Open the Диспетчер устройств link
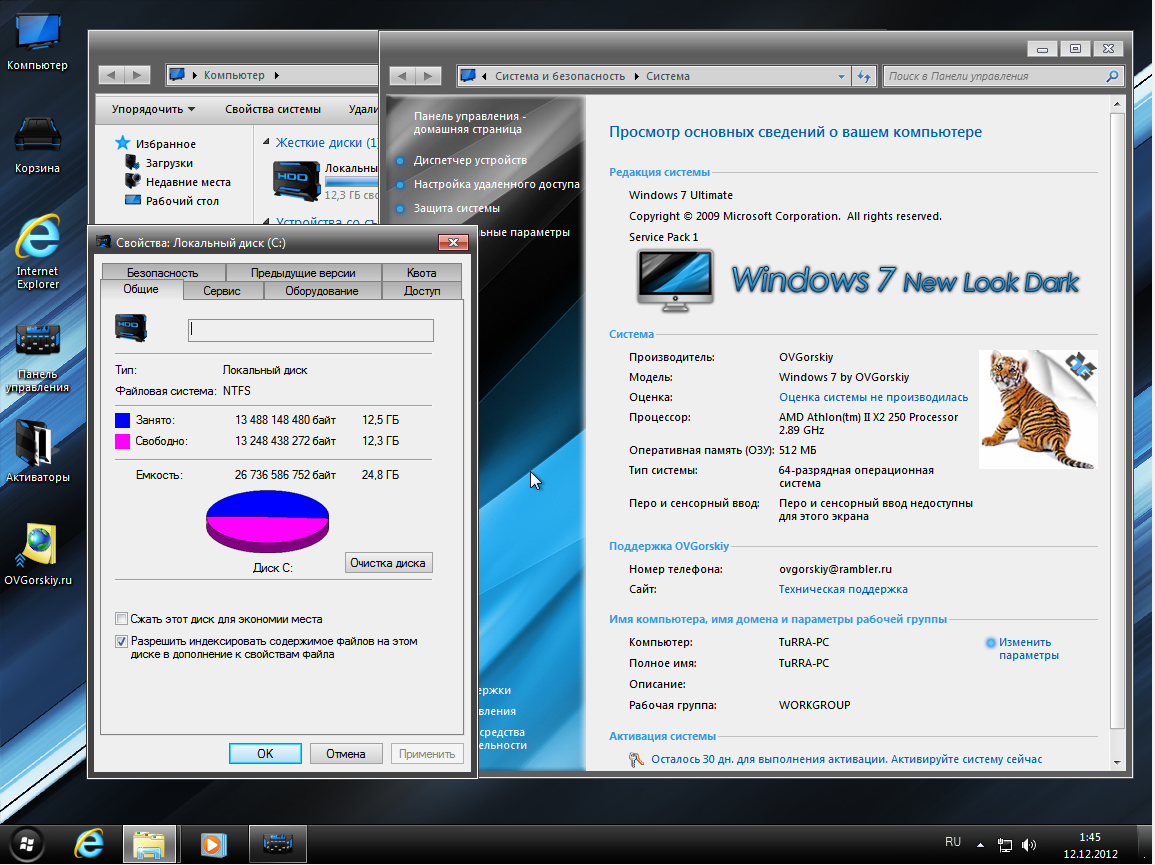This screenshot has height=865, width=1155. (x=470, y=160)
